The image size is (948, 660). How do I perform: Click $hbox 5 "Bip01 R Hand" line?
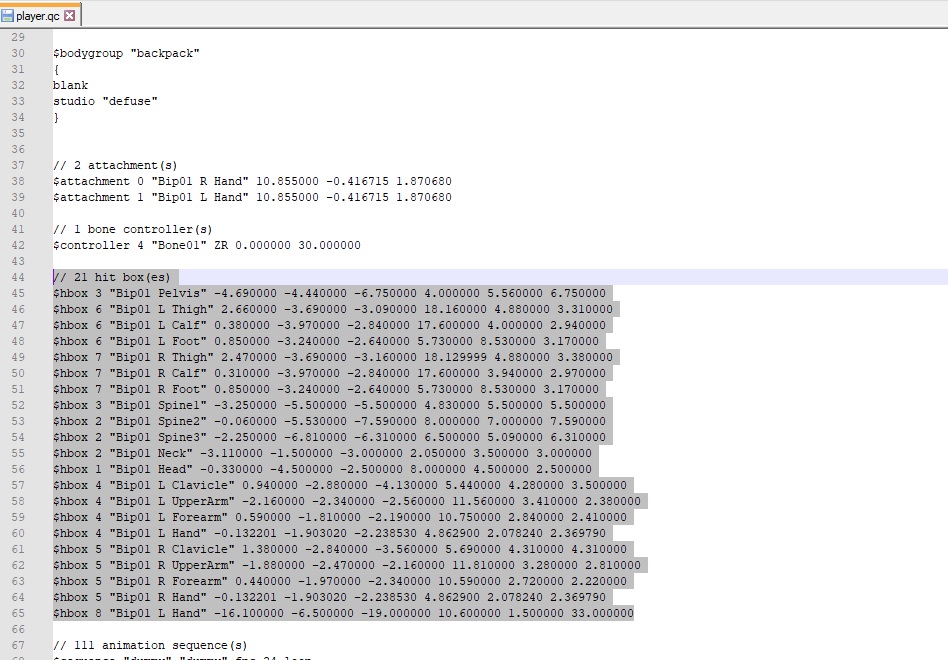click(330, 597)
